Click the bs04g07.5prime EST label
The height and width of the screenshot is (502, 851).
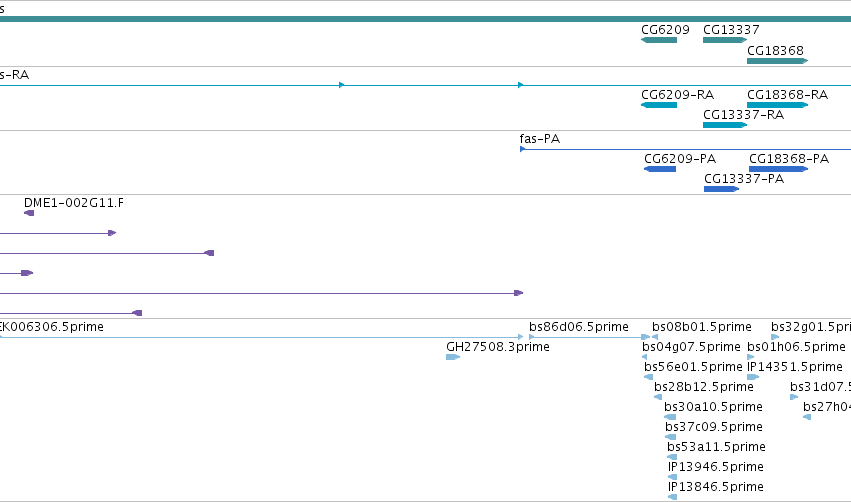point(691,347)
